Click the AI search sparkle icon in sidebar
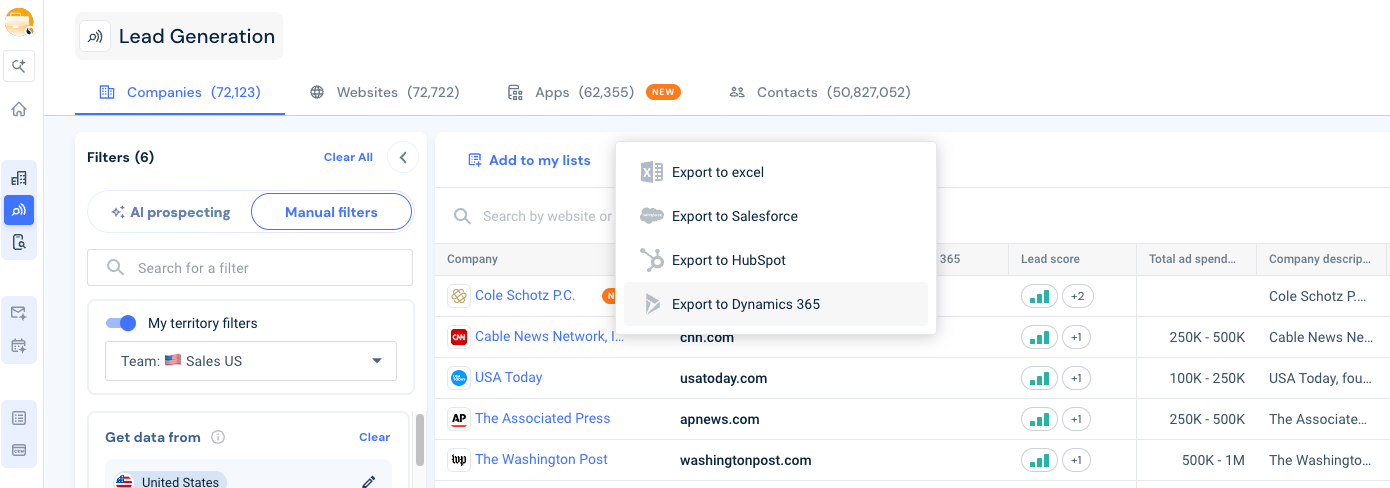1390x488 pixels. pyautogui.click(x=19, y=66)
